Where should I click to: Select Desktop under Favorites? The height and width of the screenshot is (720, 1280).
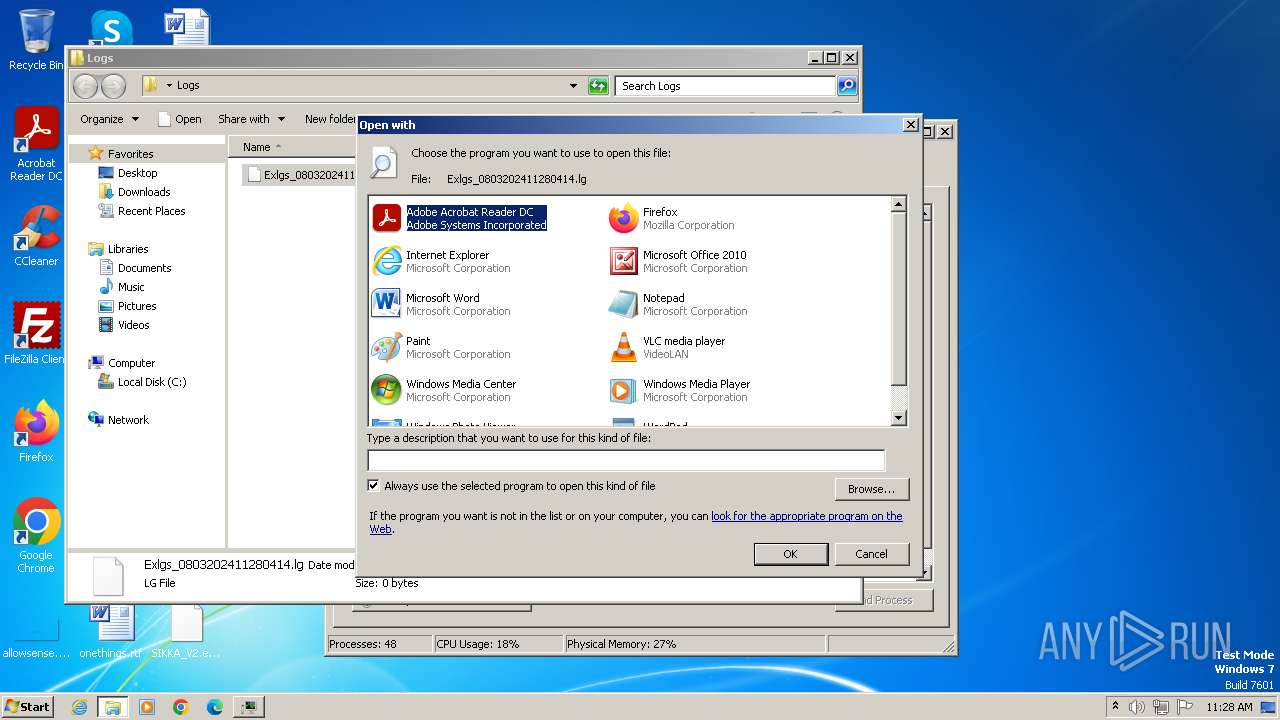click(x=137, y=173)
